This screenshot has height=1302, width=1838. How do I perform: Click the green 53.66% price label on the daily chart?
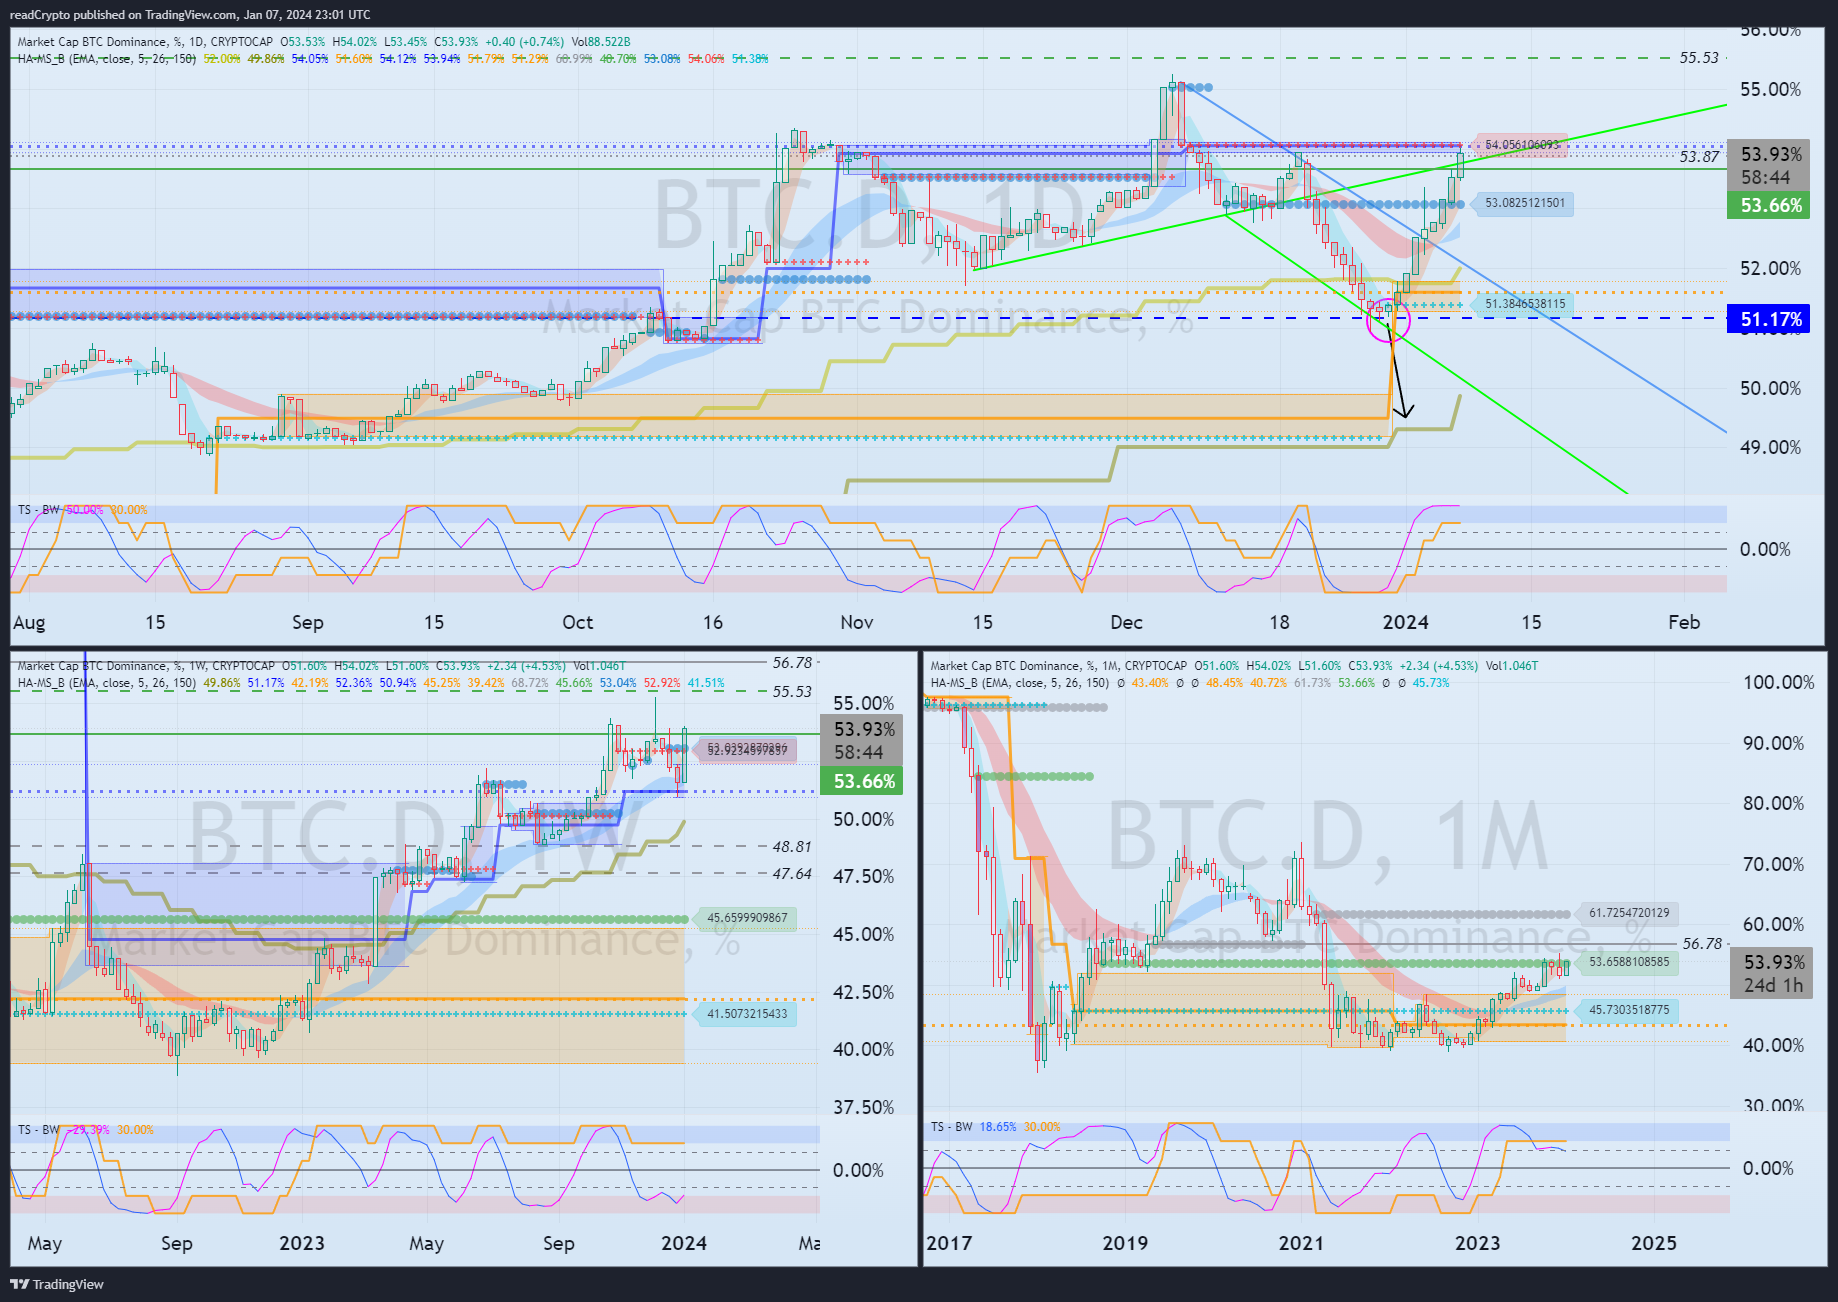(1769, 206)
